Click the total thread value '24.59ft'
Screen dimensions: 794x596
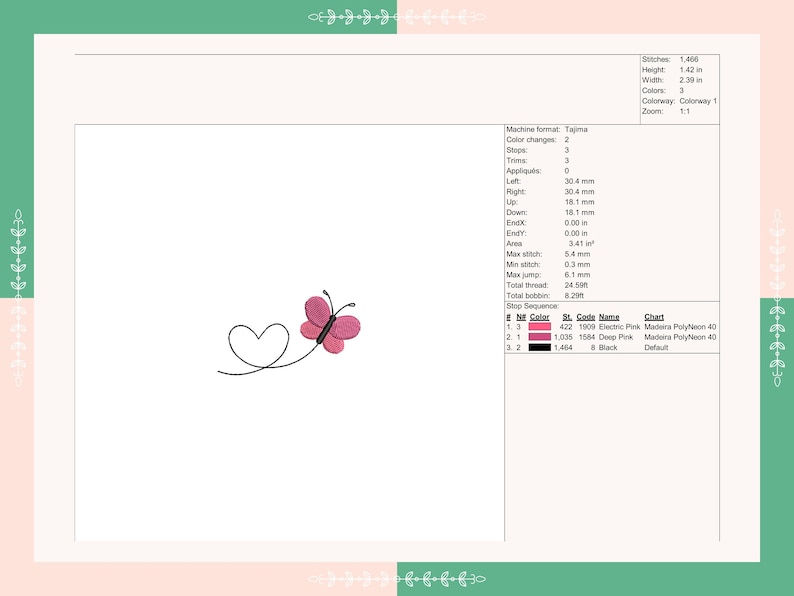tap(576, 285)
